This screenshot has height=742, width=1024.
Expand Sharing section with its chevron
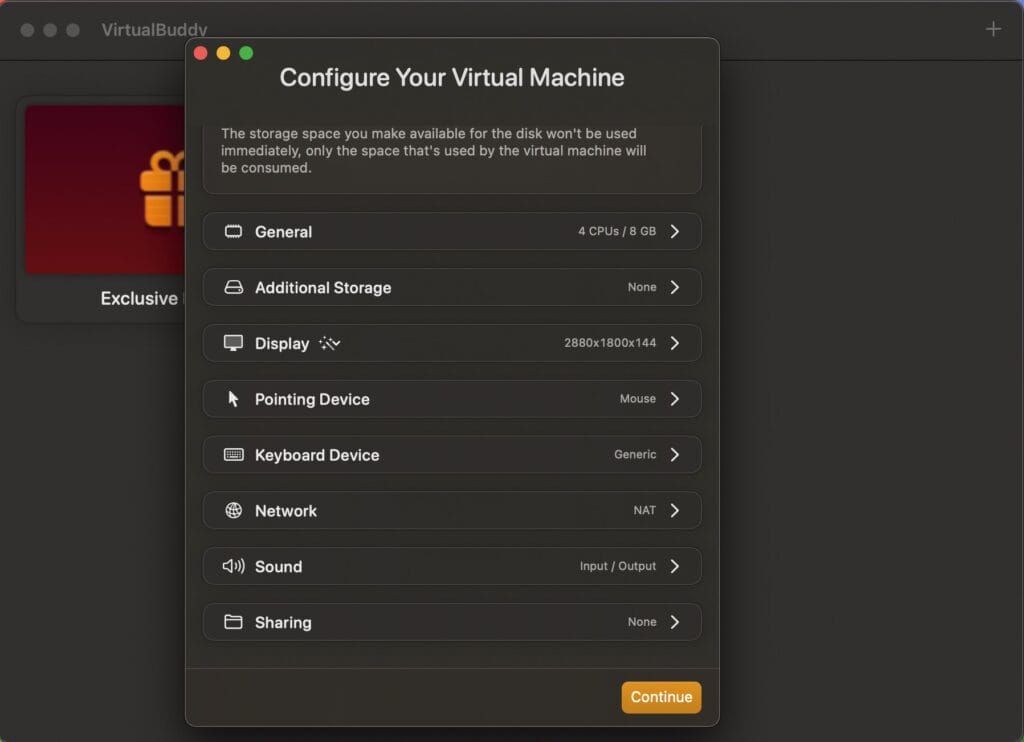pyautogui.click(x=675, y=622)
